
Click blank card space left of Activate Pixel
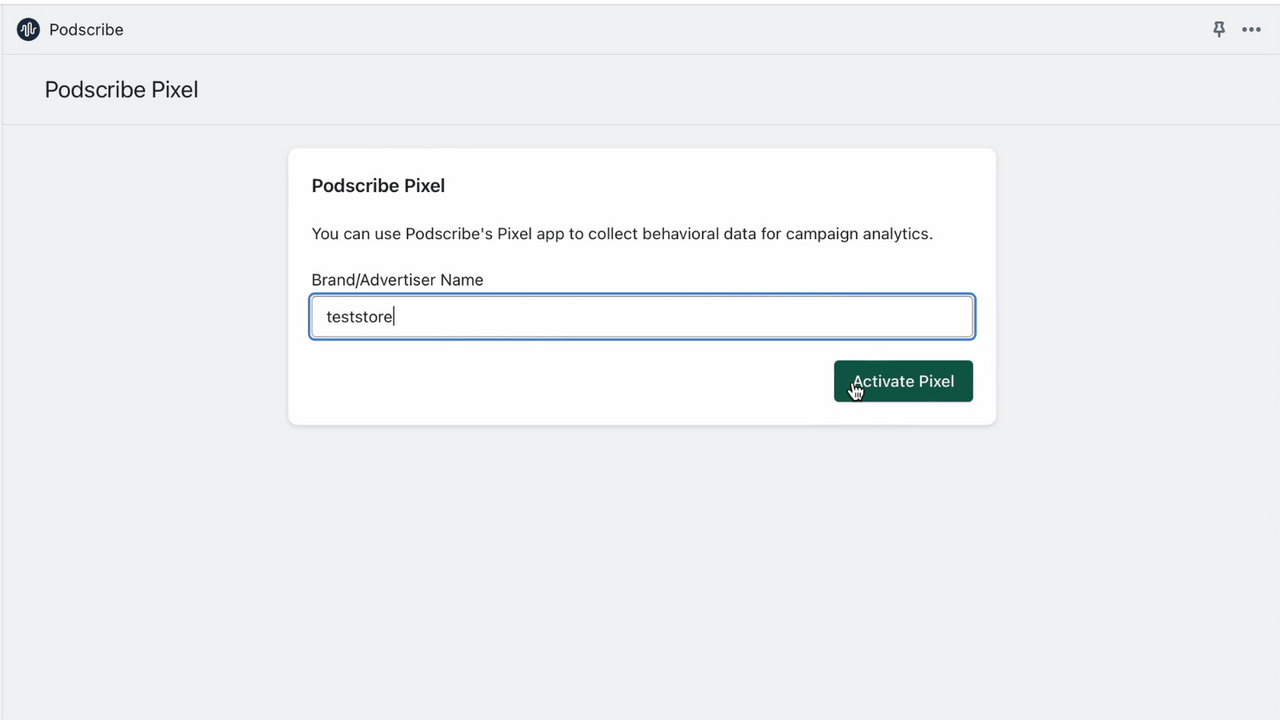(x=560, y=381)
